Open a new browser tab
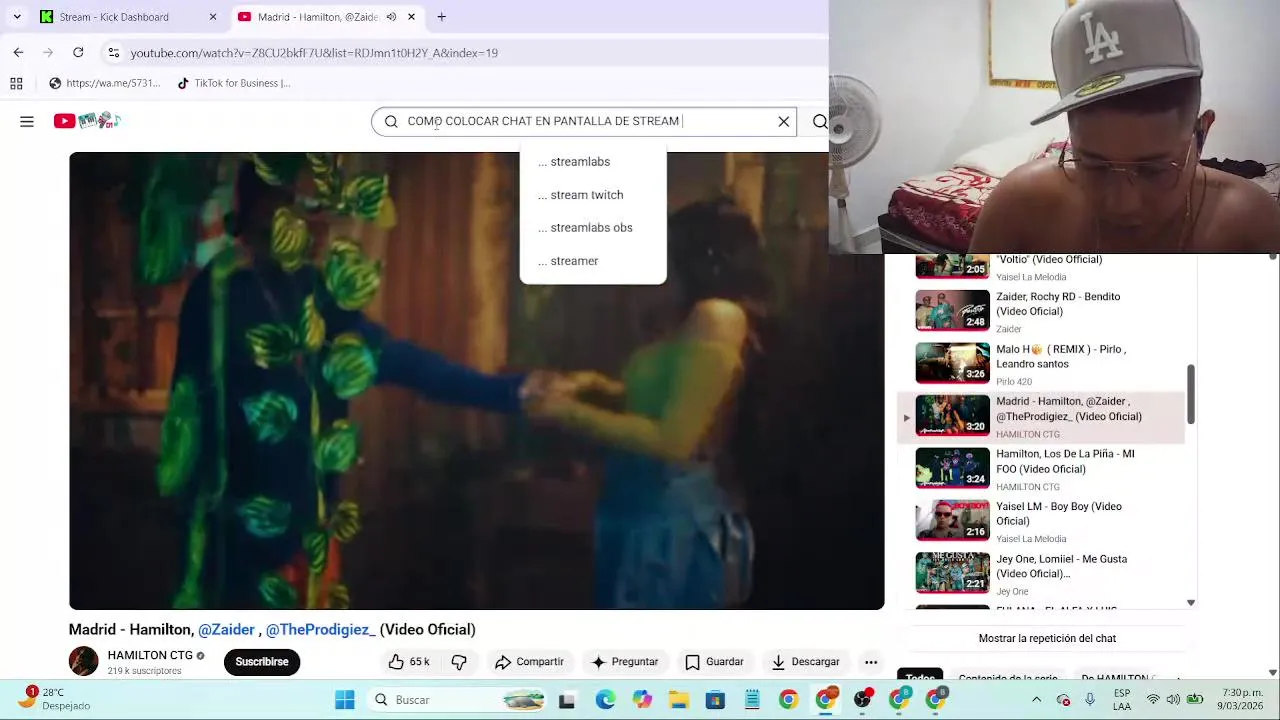 [x=441, y=17]
